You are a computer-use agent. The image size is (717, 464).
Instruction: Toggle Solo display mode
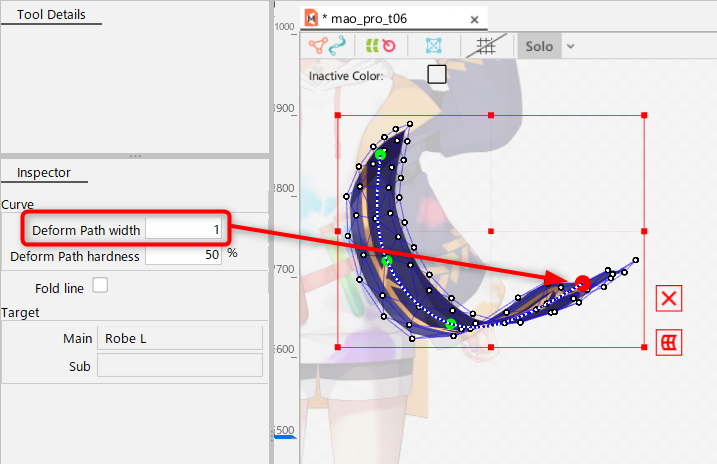pos(538,46)
